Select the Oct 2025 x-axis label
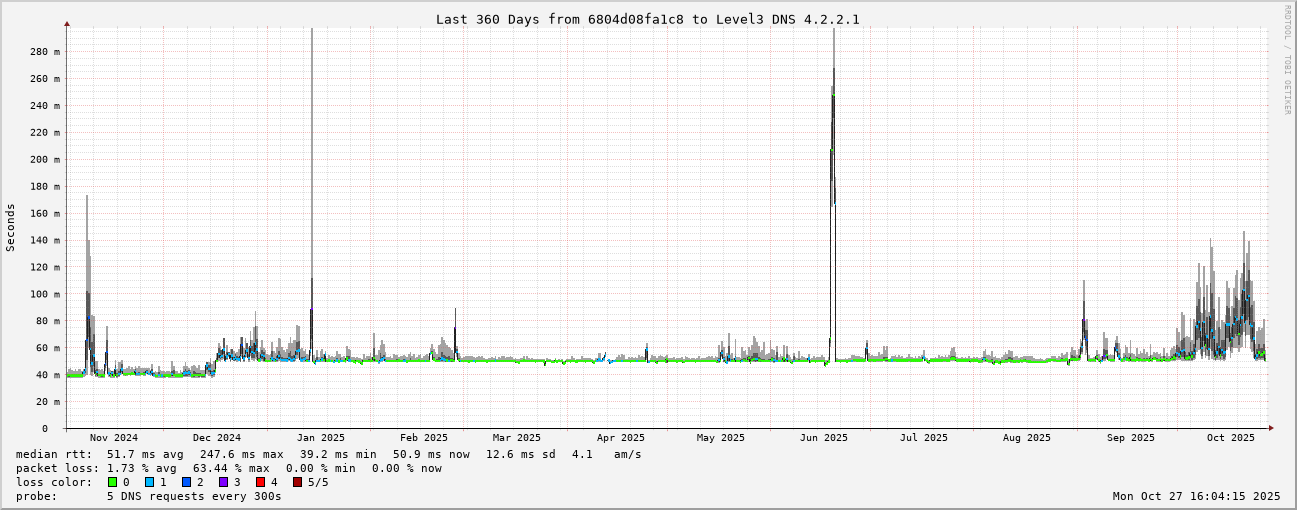The image size is (1297, 510). pyautogui.click(x=1230, y=438)
